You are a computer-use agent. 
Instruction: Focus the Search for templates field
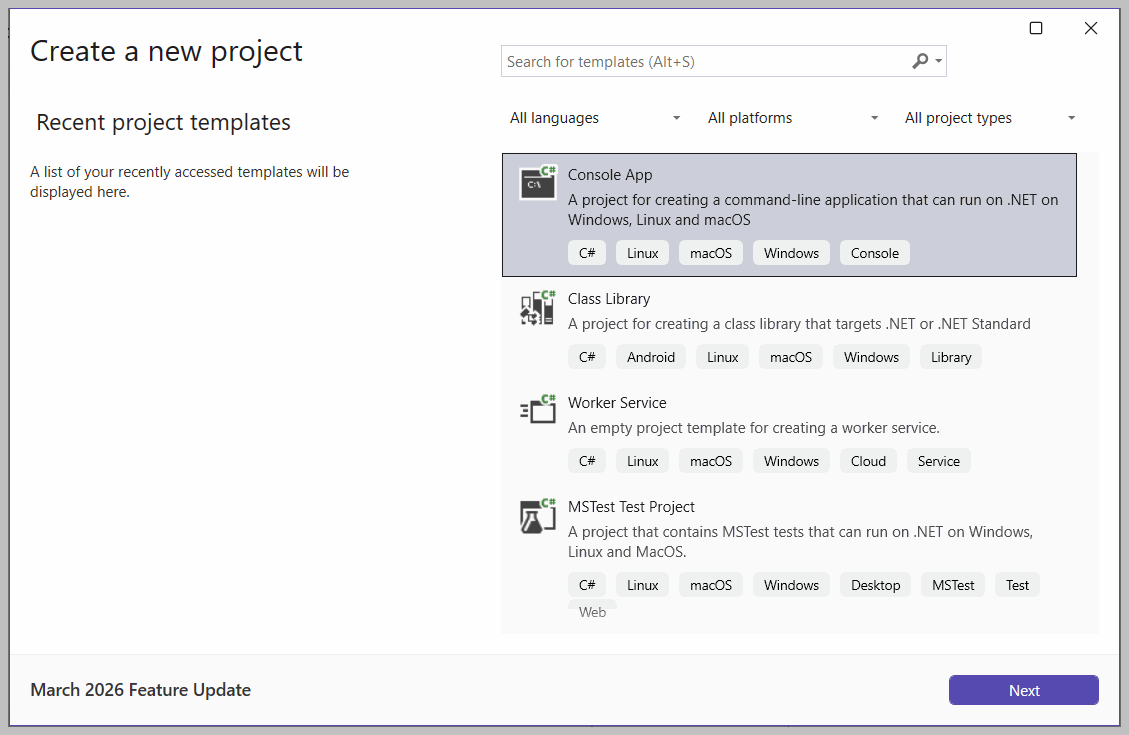(700, 62)
